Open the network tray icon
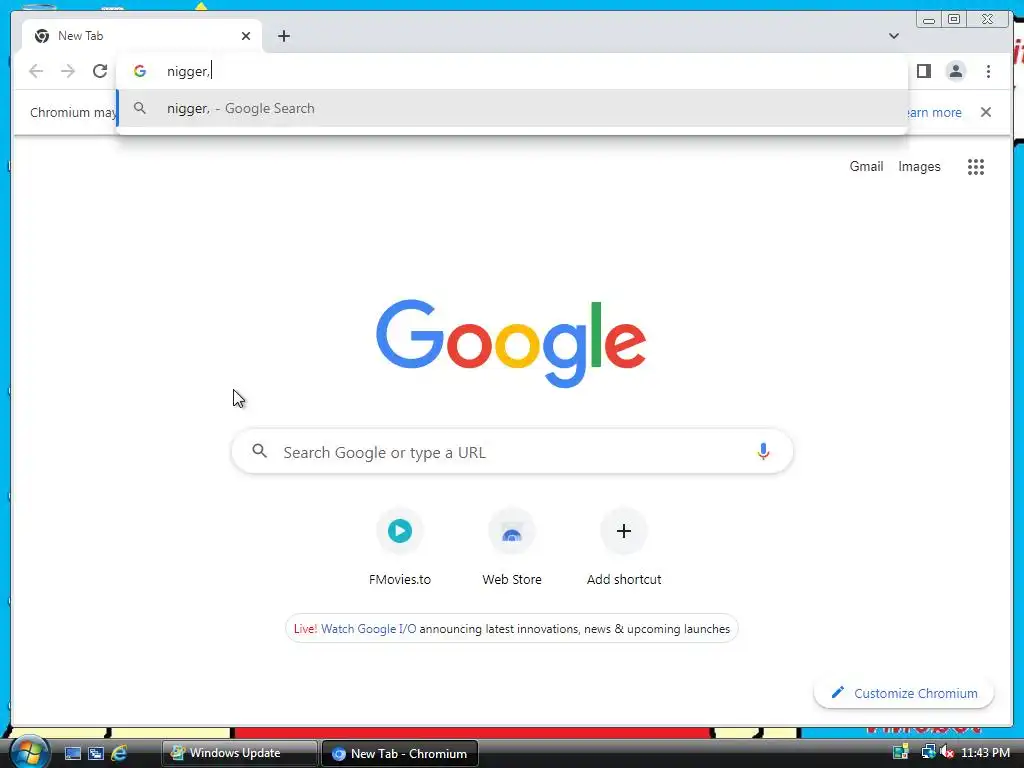 click(927, 753)
